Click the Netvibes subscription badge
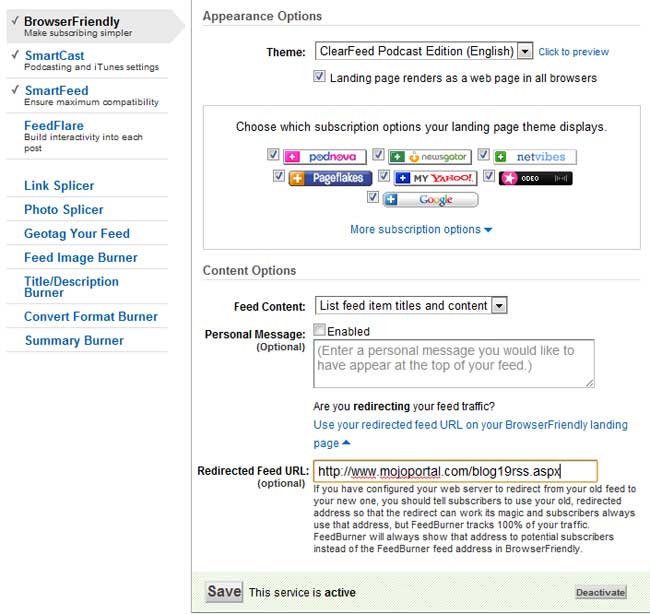Viewport: 650px width, 614px height. pyautogui.click(x=534, y=157)
